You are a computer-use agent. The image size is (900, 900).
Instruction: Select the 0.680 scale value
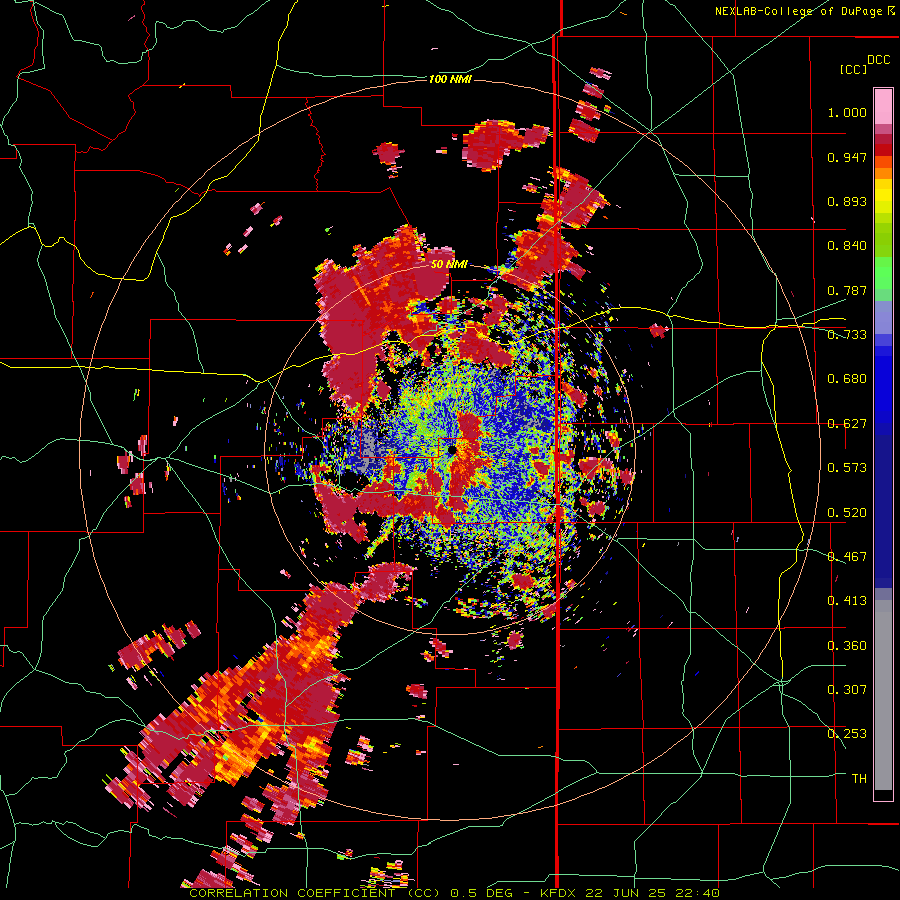click(847, 379)
